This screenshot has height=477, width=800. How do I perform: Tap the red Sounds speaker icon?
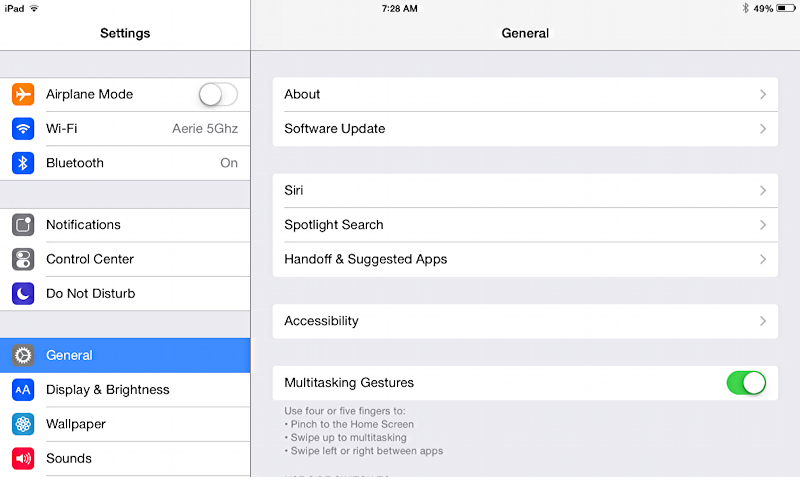tap(23, 459)
